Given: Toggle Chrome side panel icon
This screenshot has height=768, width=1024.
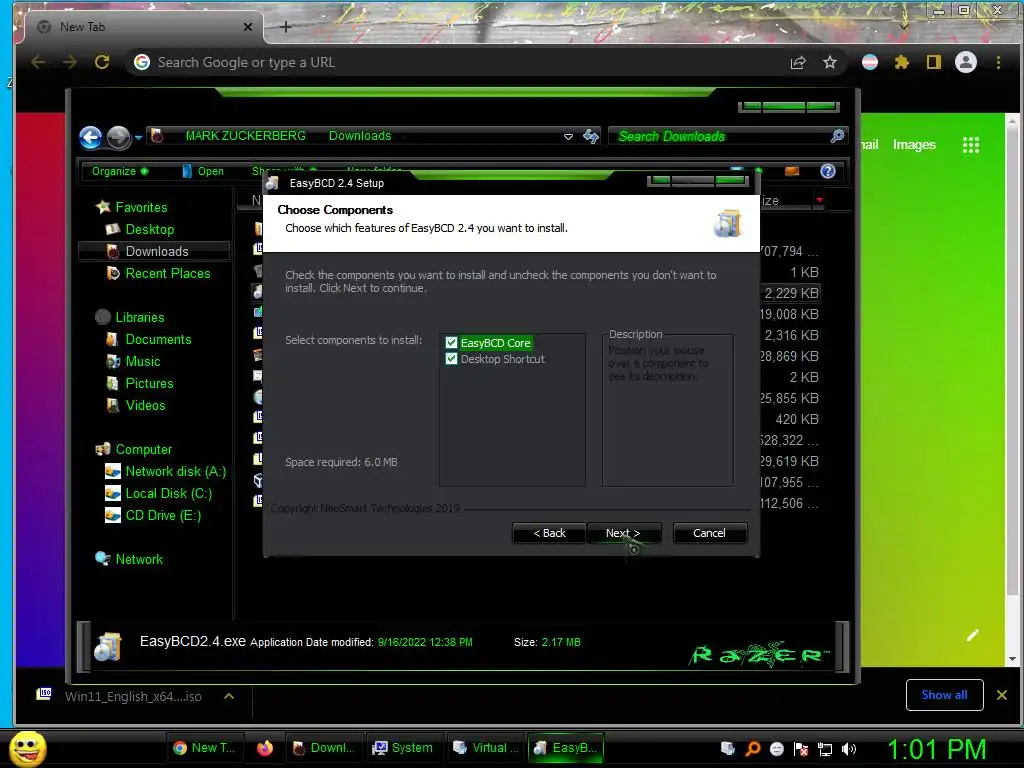Looking at the screenshot, I should point(933,62).
